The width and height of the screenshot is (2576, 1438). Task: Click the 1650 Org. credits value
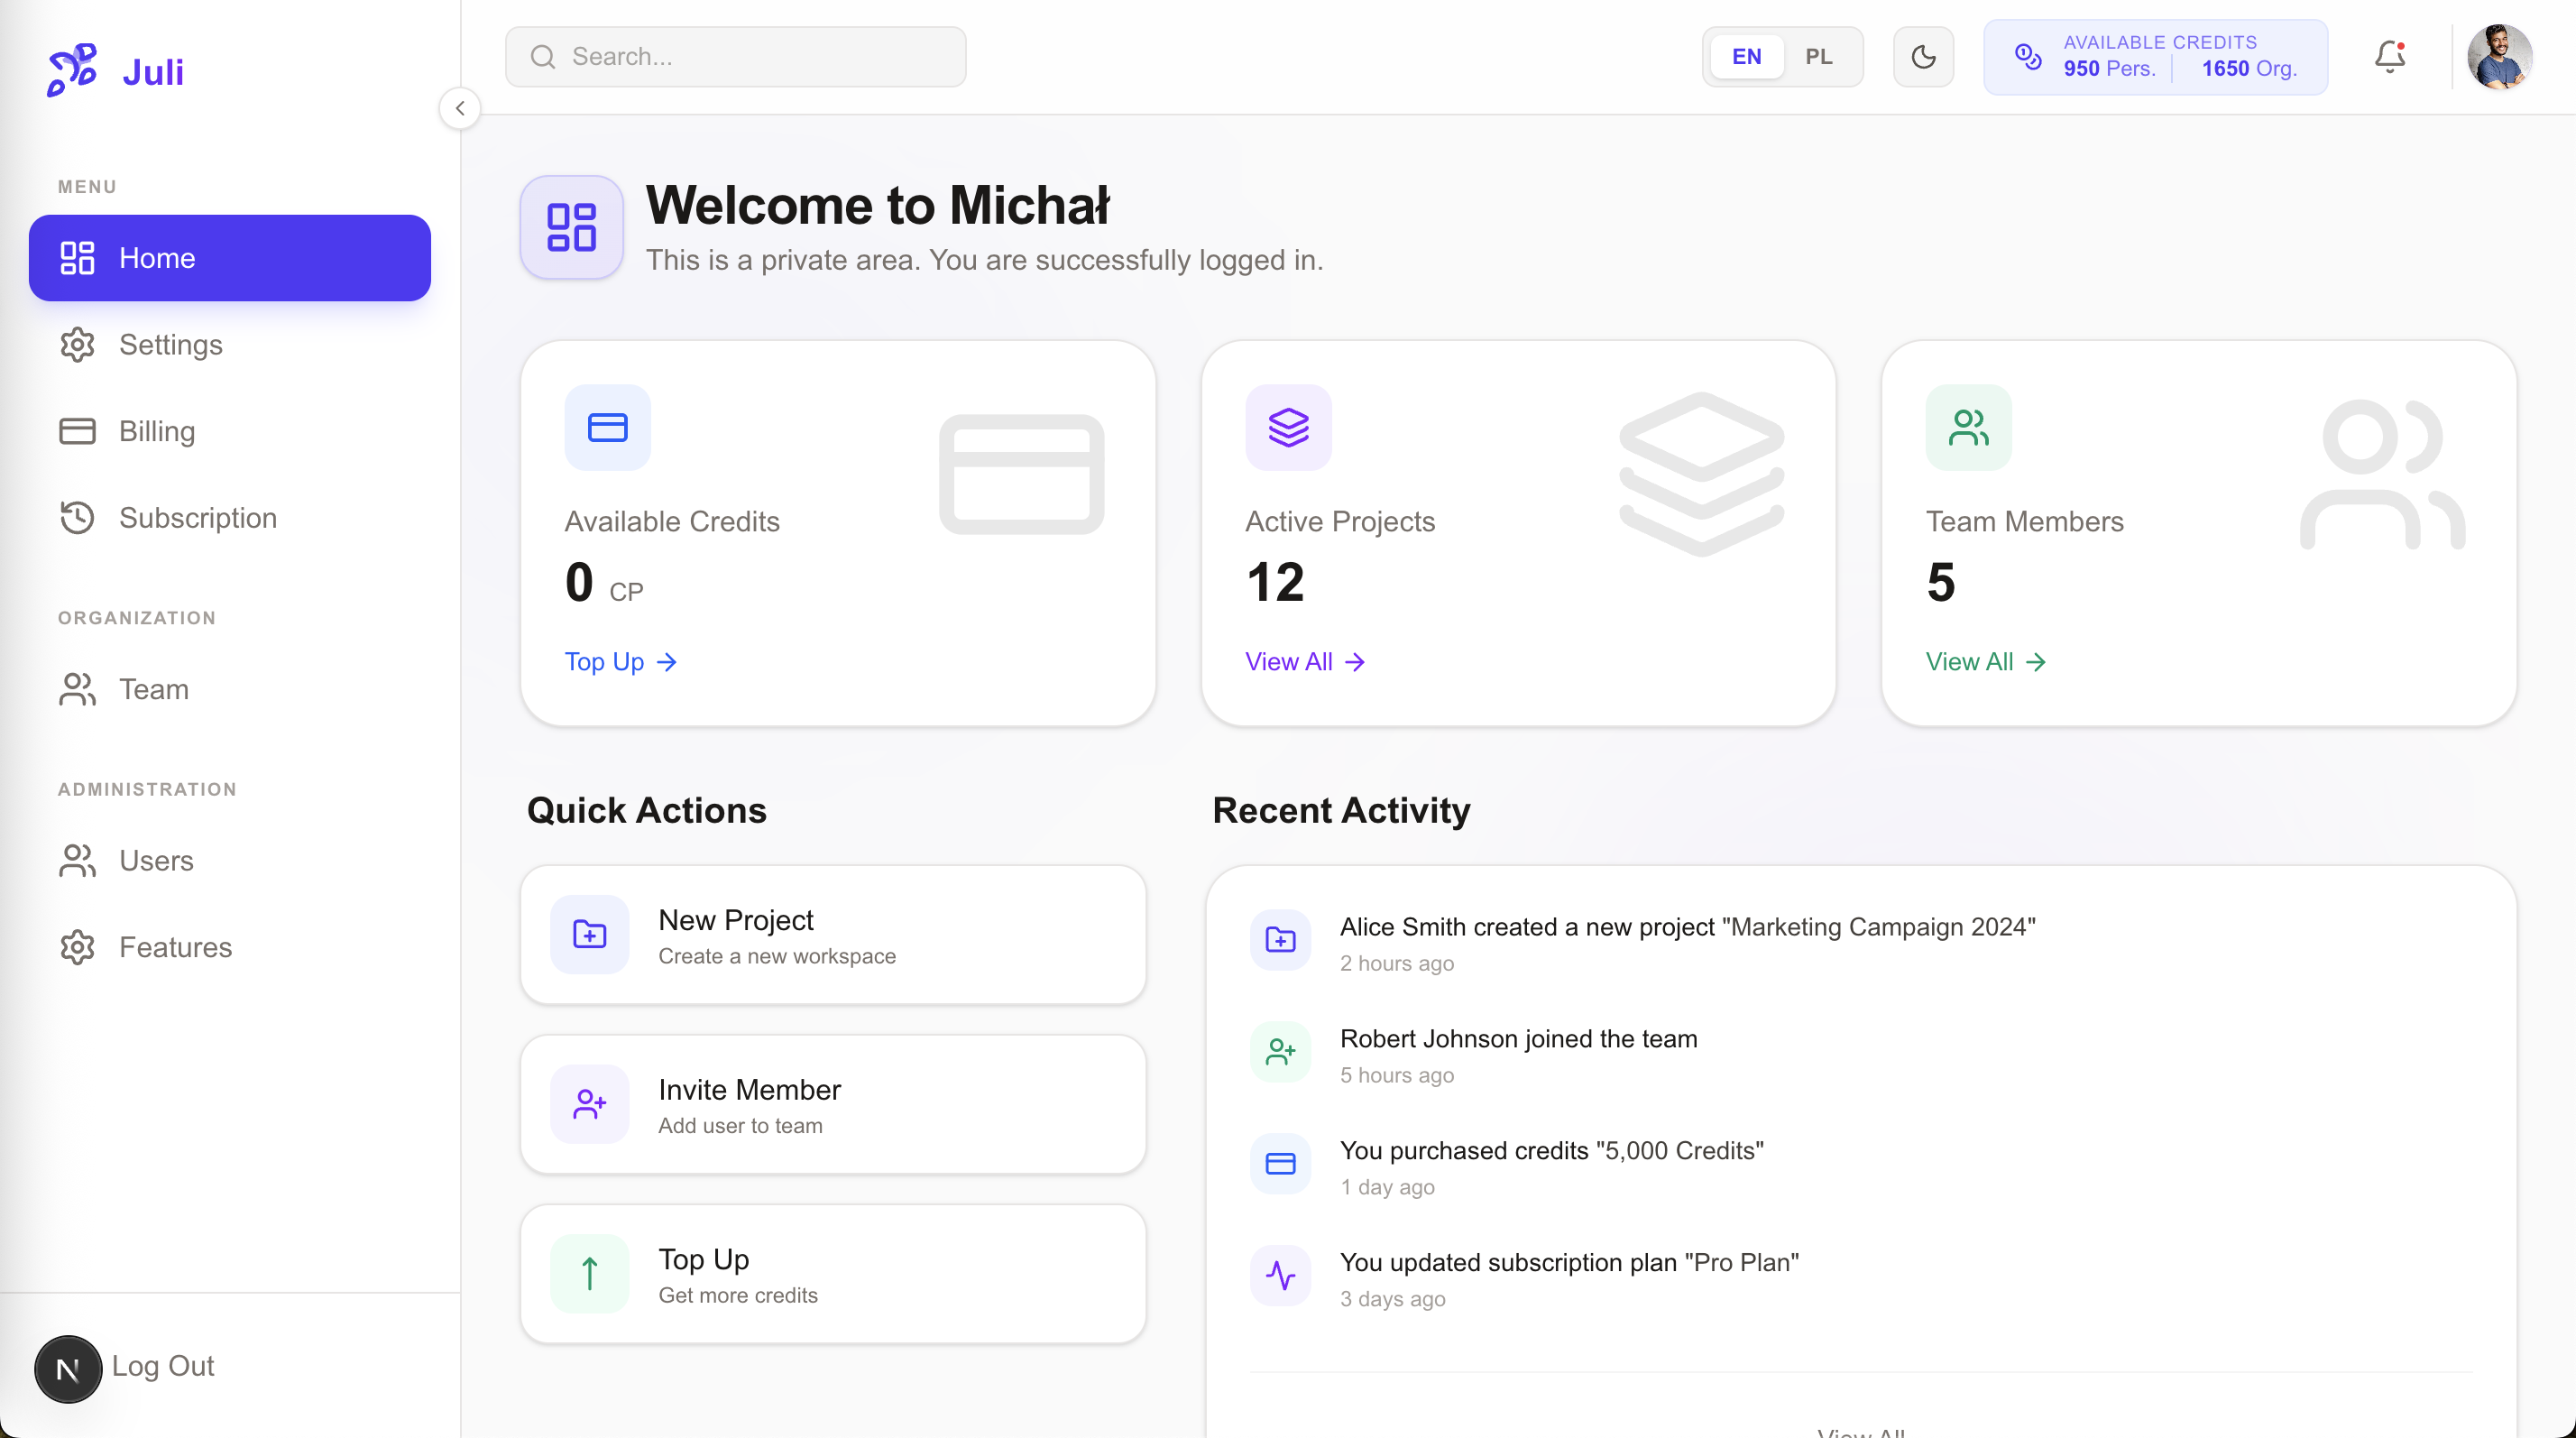tap(2249, 69)
